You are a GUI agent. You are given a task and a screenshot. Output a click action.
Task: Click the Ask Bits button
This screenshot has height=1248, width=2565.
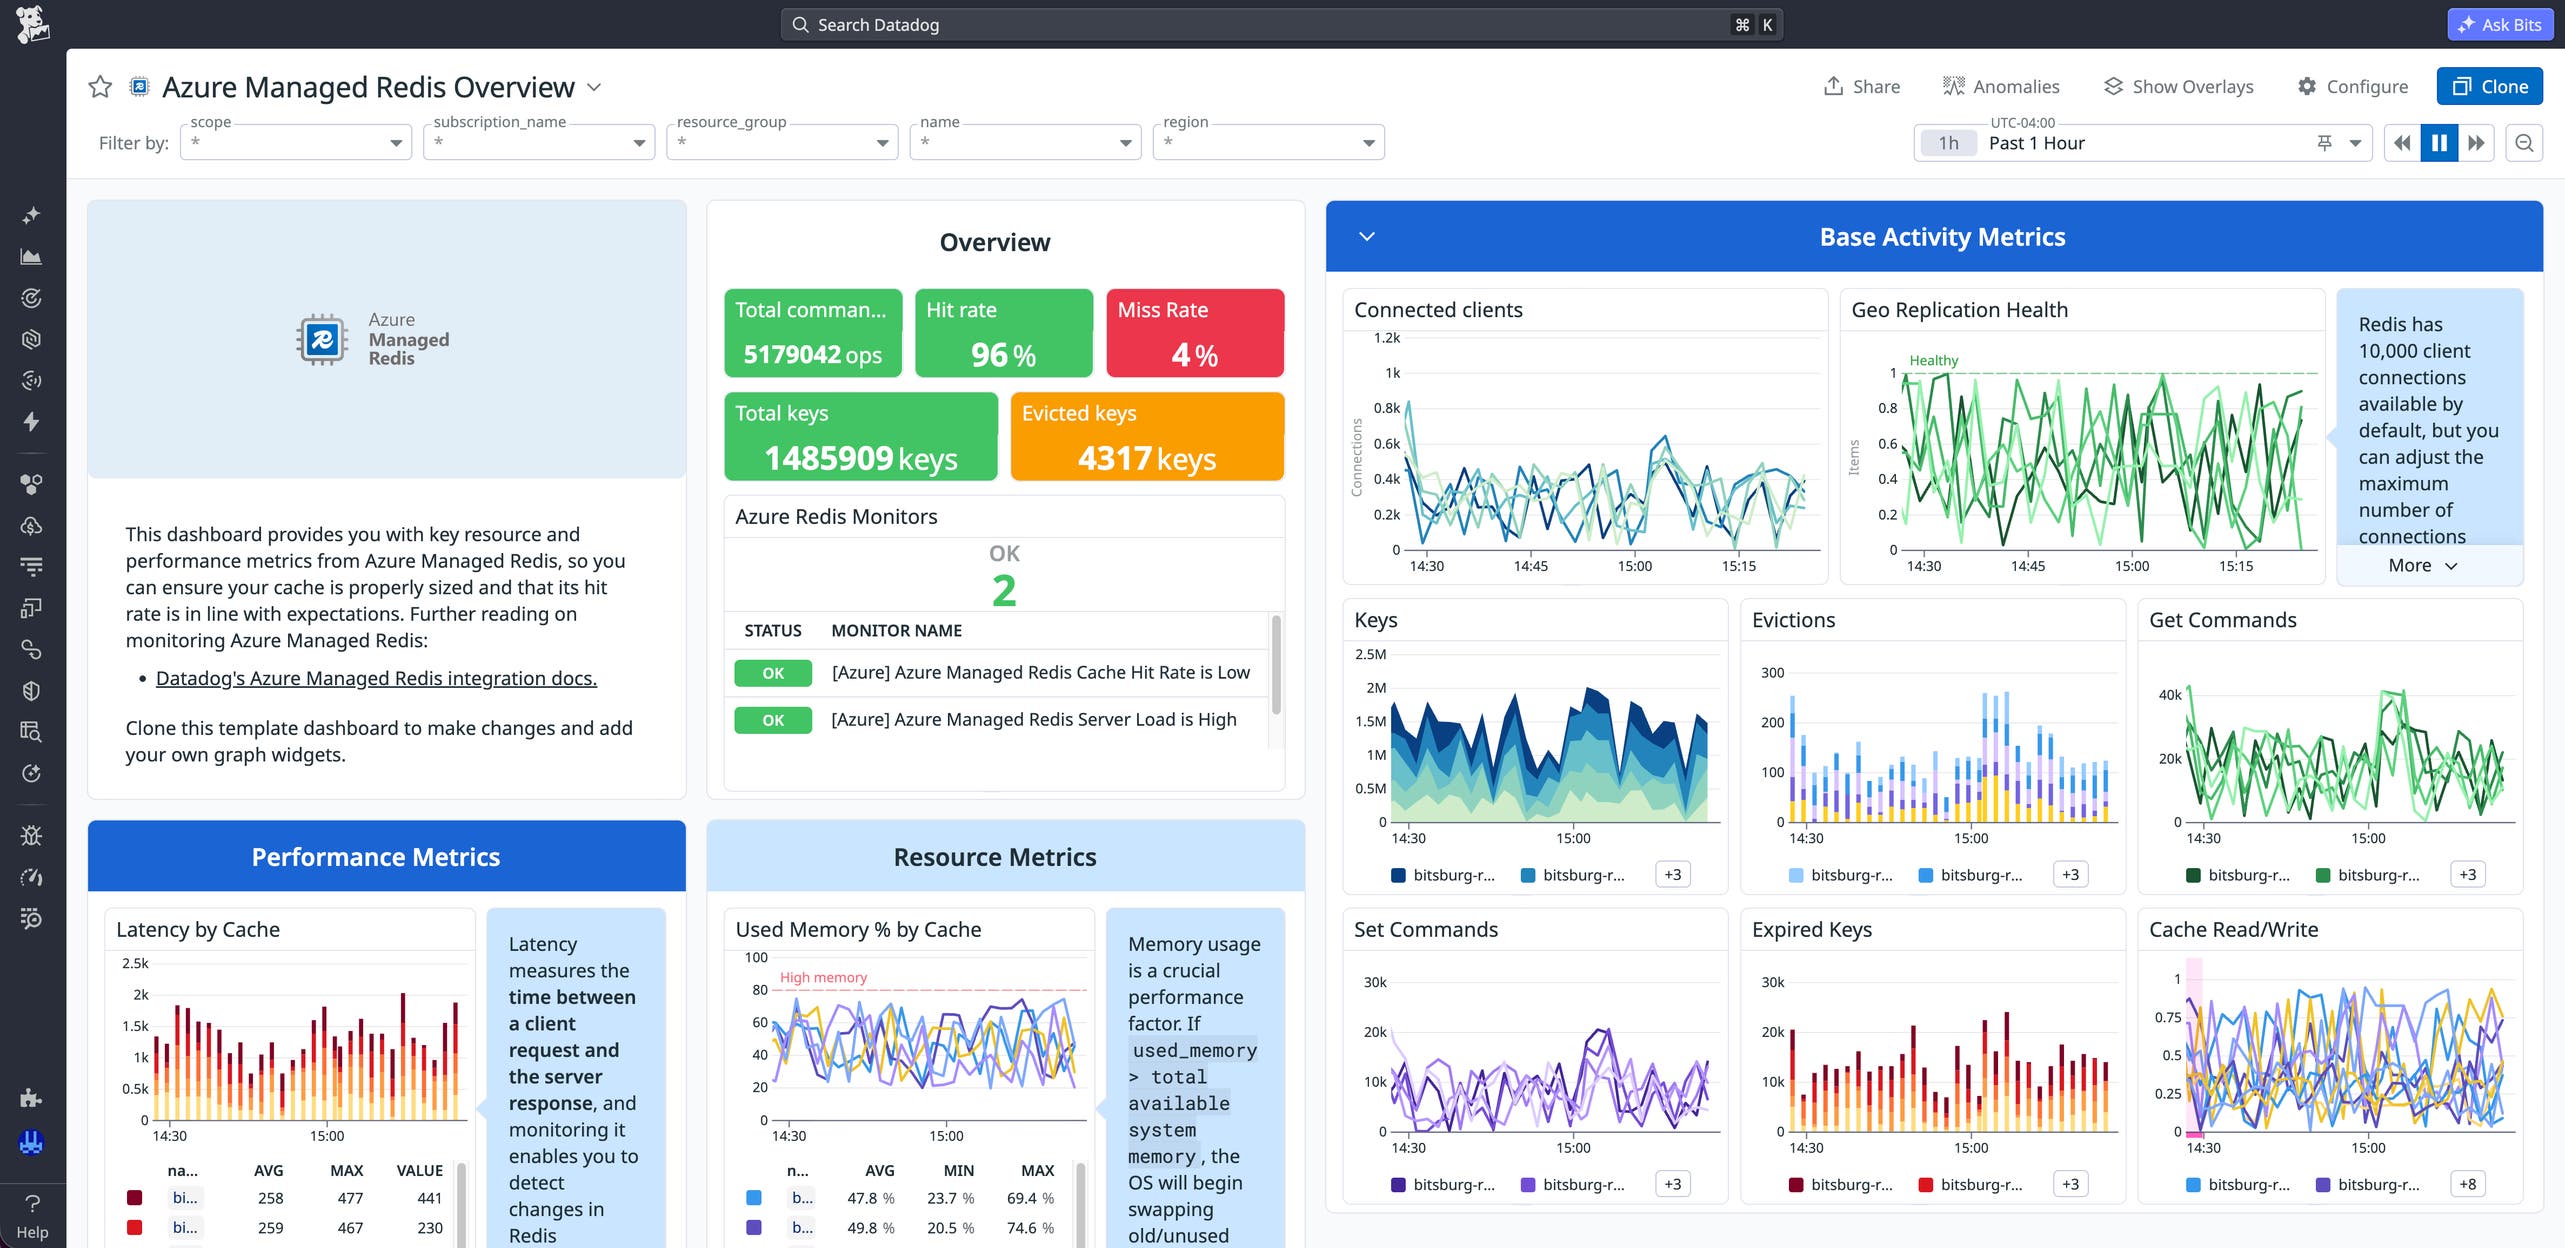2500,25
